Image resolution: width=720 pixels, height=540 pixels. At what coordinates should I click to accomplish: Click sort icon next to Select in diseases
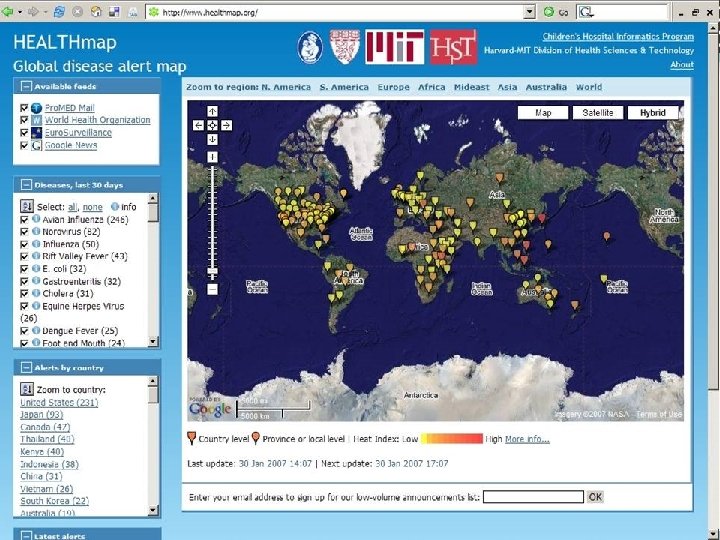coord(27,206)
